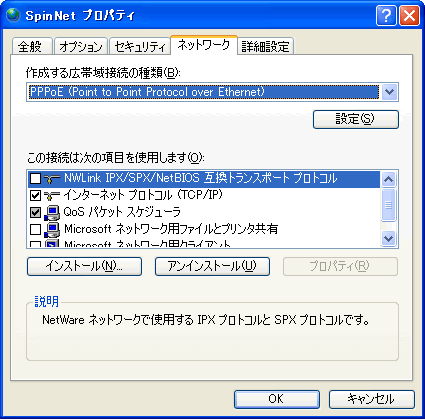
Task: Select the QoS パケット スケジューラ row
Action: coord(204,213)
